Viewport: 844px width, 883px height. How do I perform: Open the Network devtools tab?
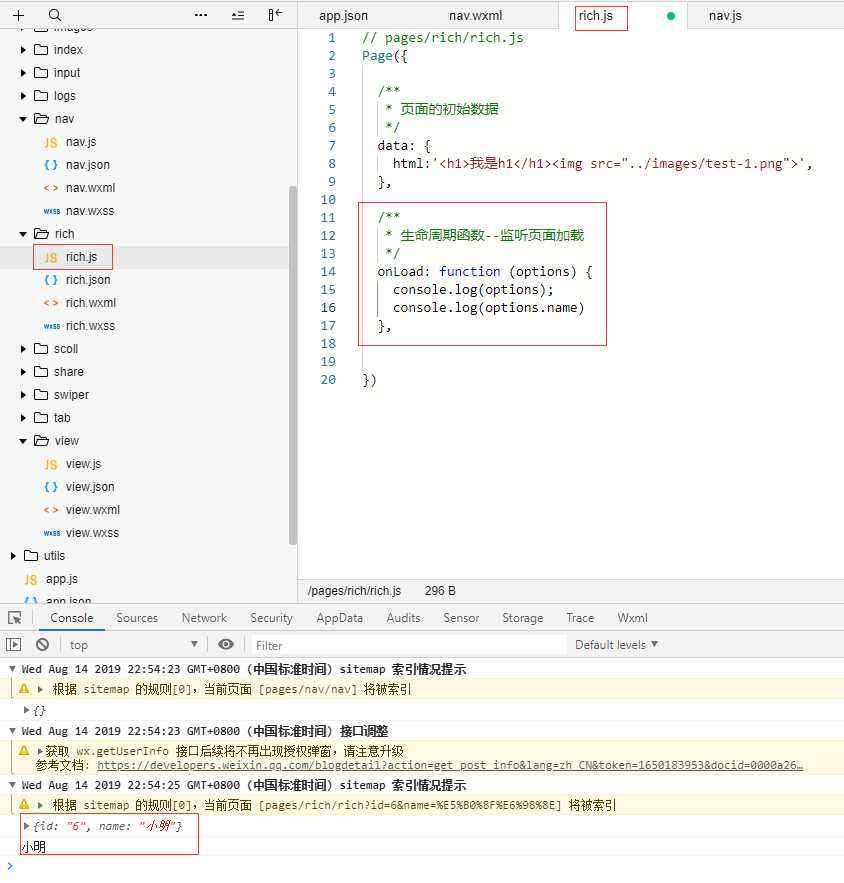click(204, 618)
